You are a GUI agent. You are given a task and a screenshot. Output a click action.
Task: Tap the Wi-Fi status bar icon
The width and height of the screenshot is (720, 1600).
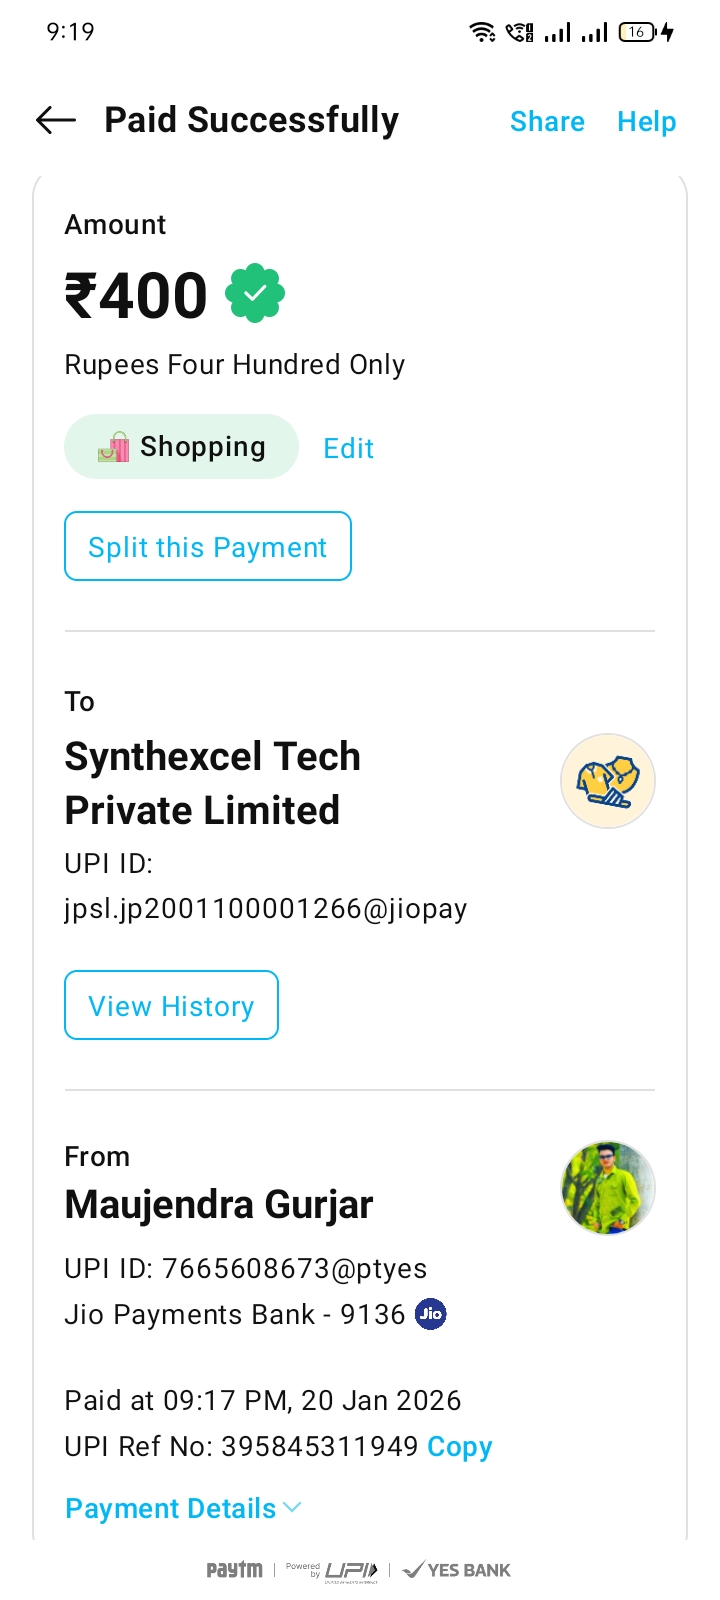click(x=482, y=32)
